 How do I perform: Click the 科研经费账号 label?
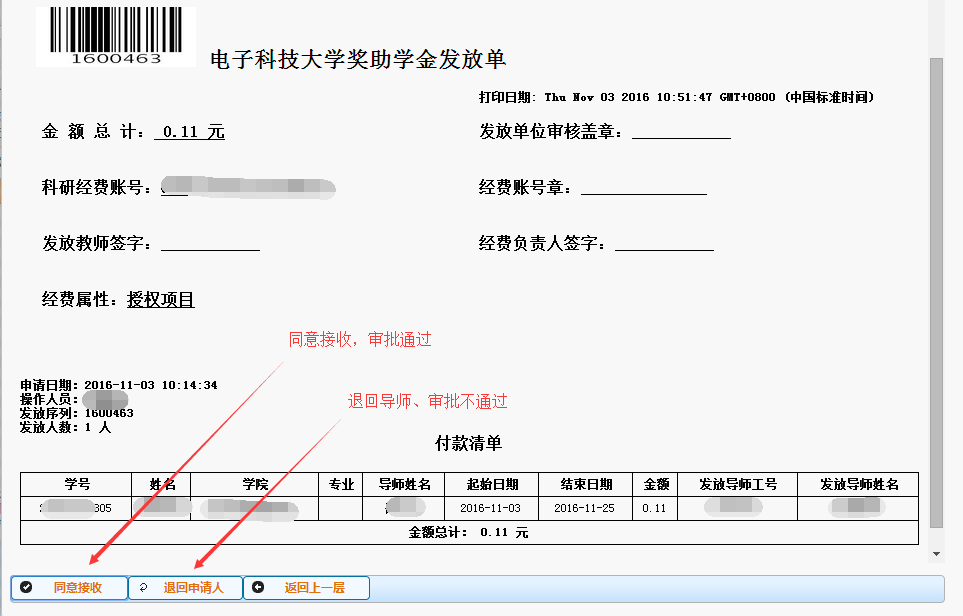tap(96, 187)
